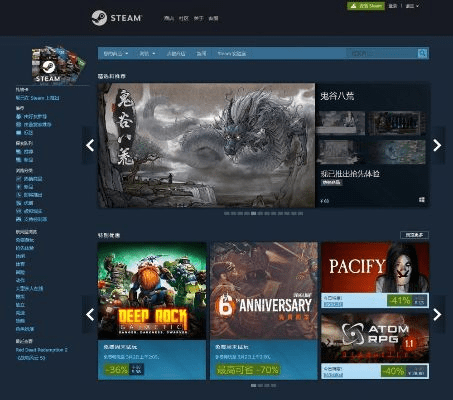Open the Points Shop tab in the nav bar
Image resolution: width=453 pixels, height=400 pixels.
click(176, 53)
